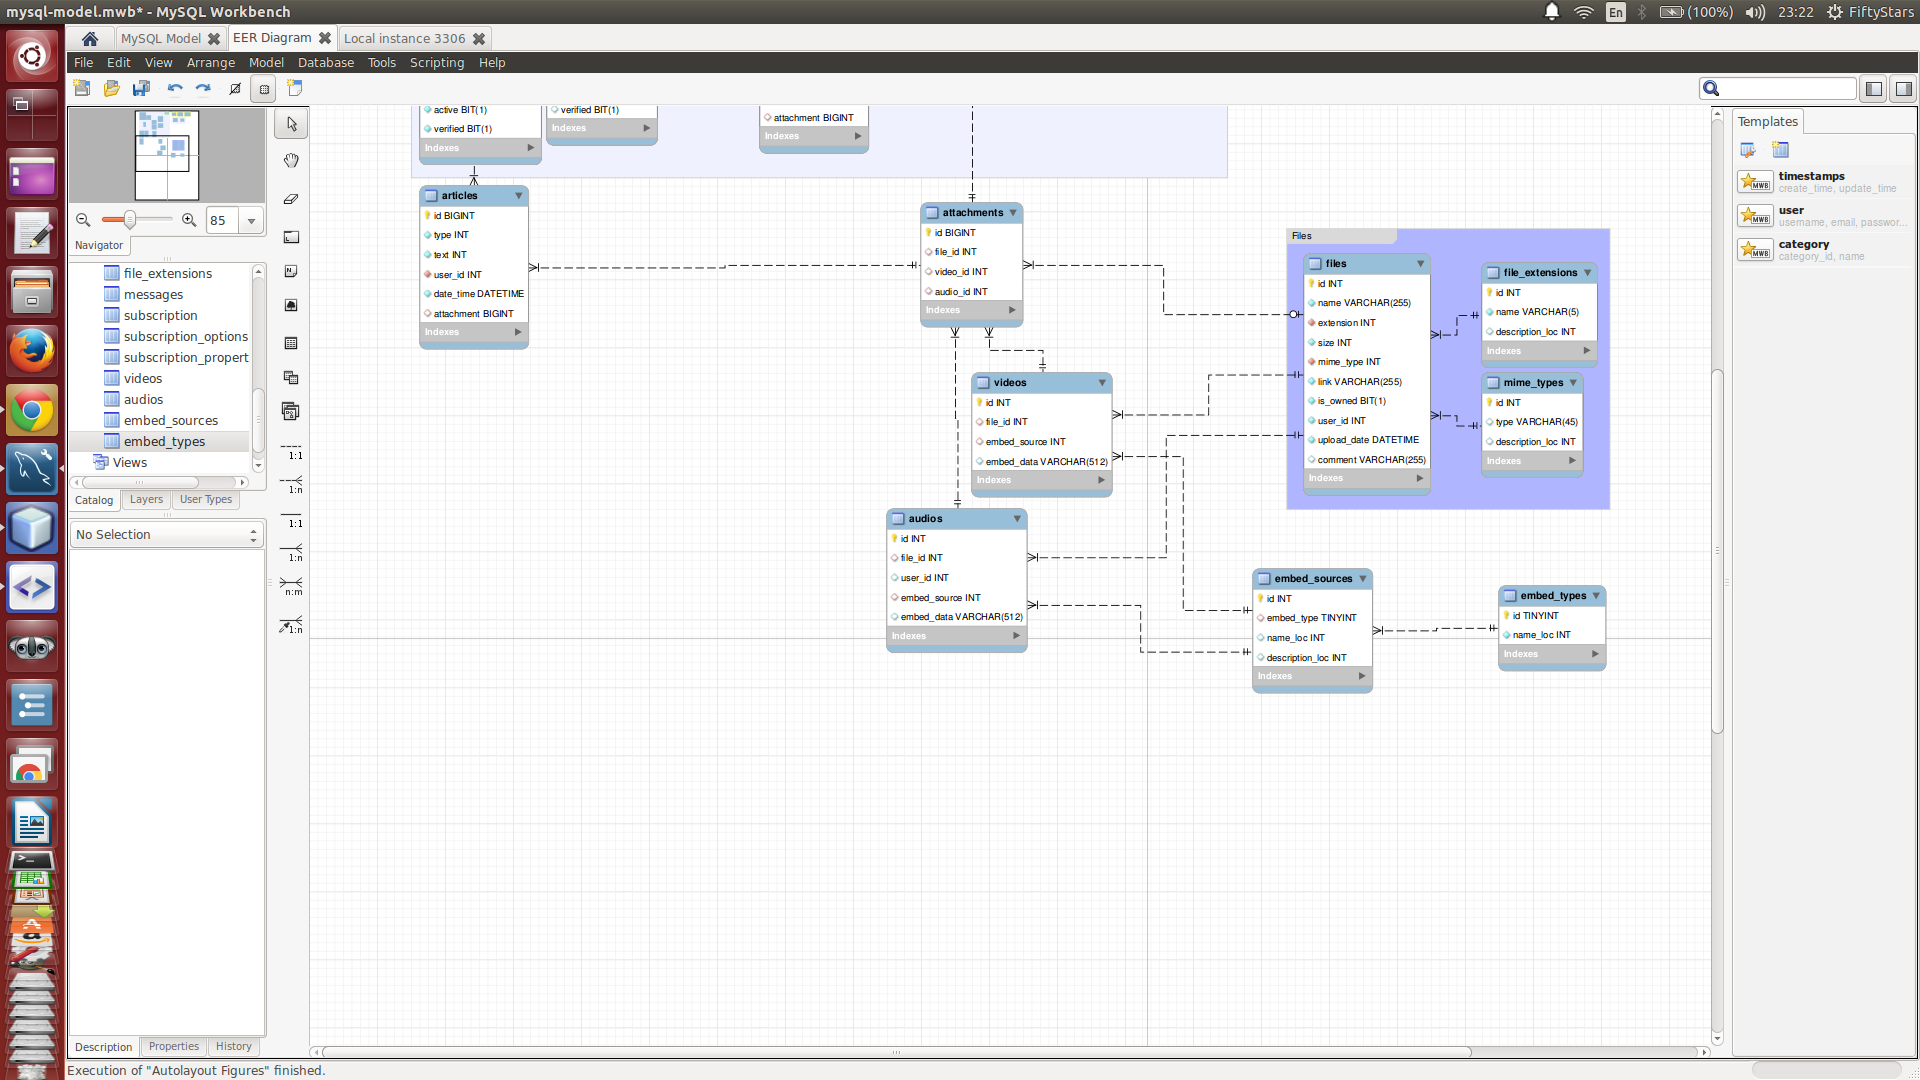Viewport: 1920px width, 1080px height.
Task: Expand the Indexes section of files table
Action: (x=1419, y=477)
